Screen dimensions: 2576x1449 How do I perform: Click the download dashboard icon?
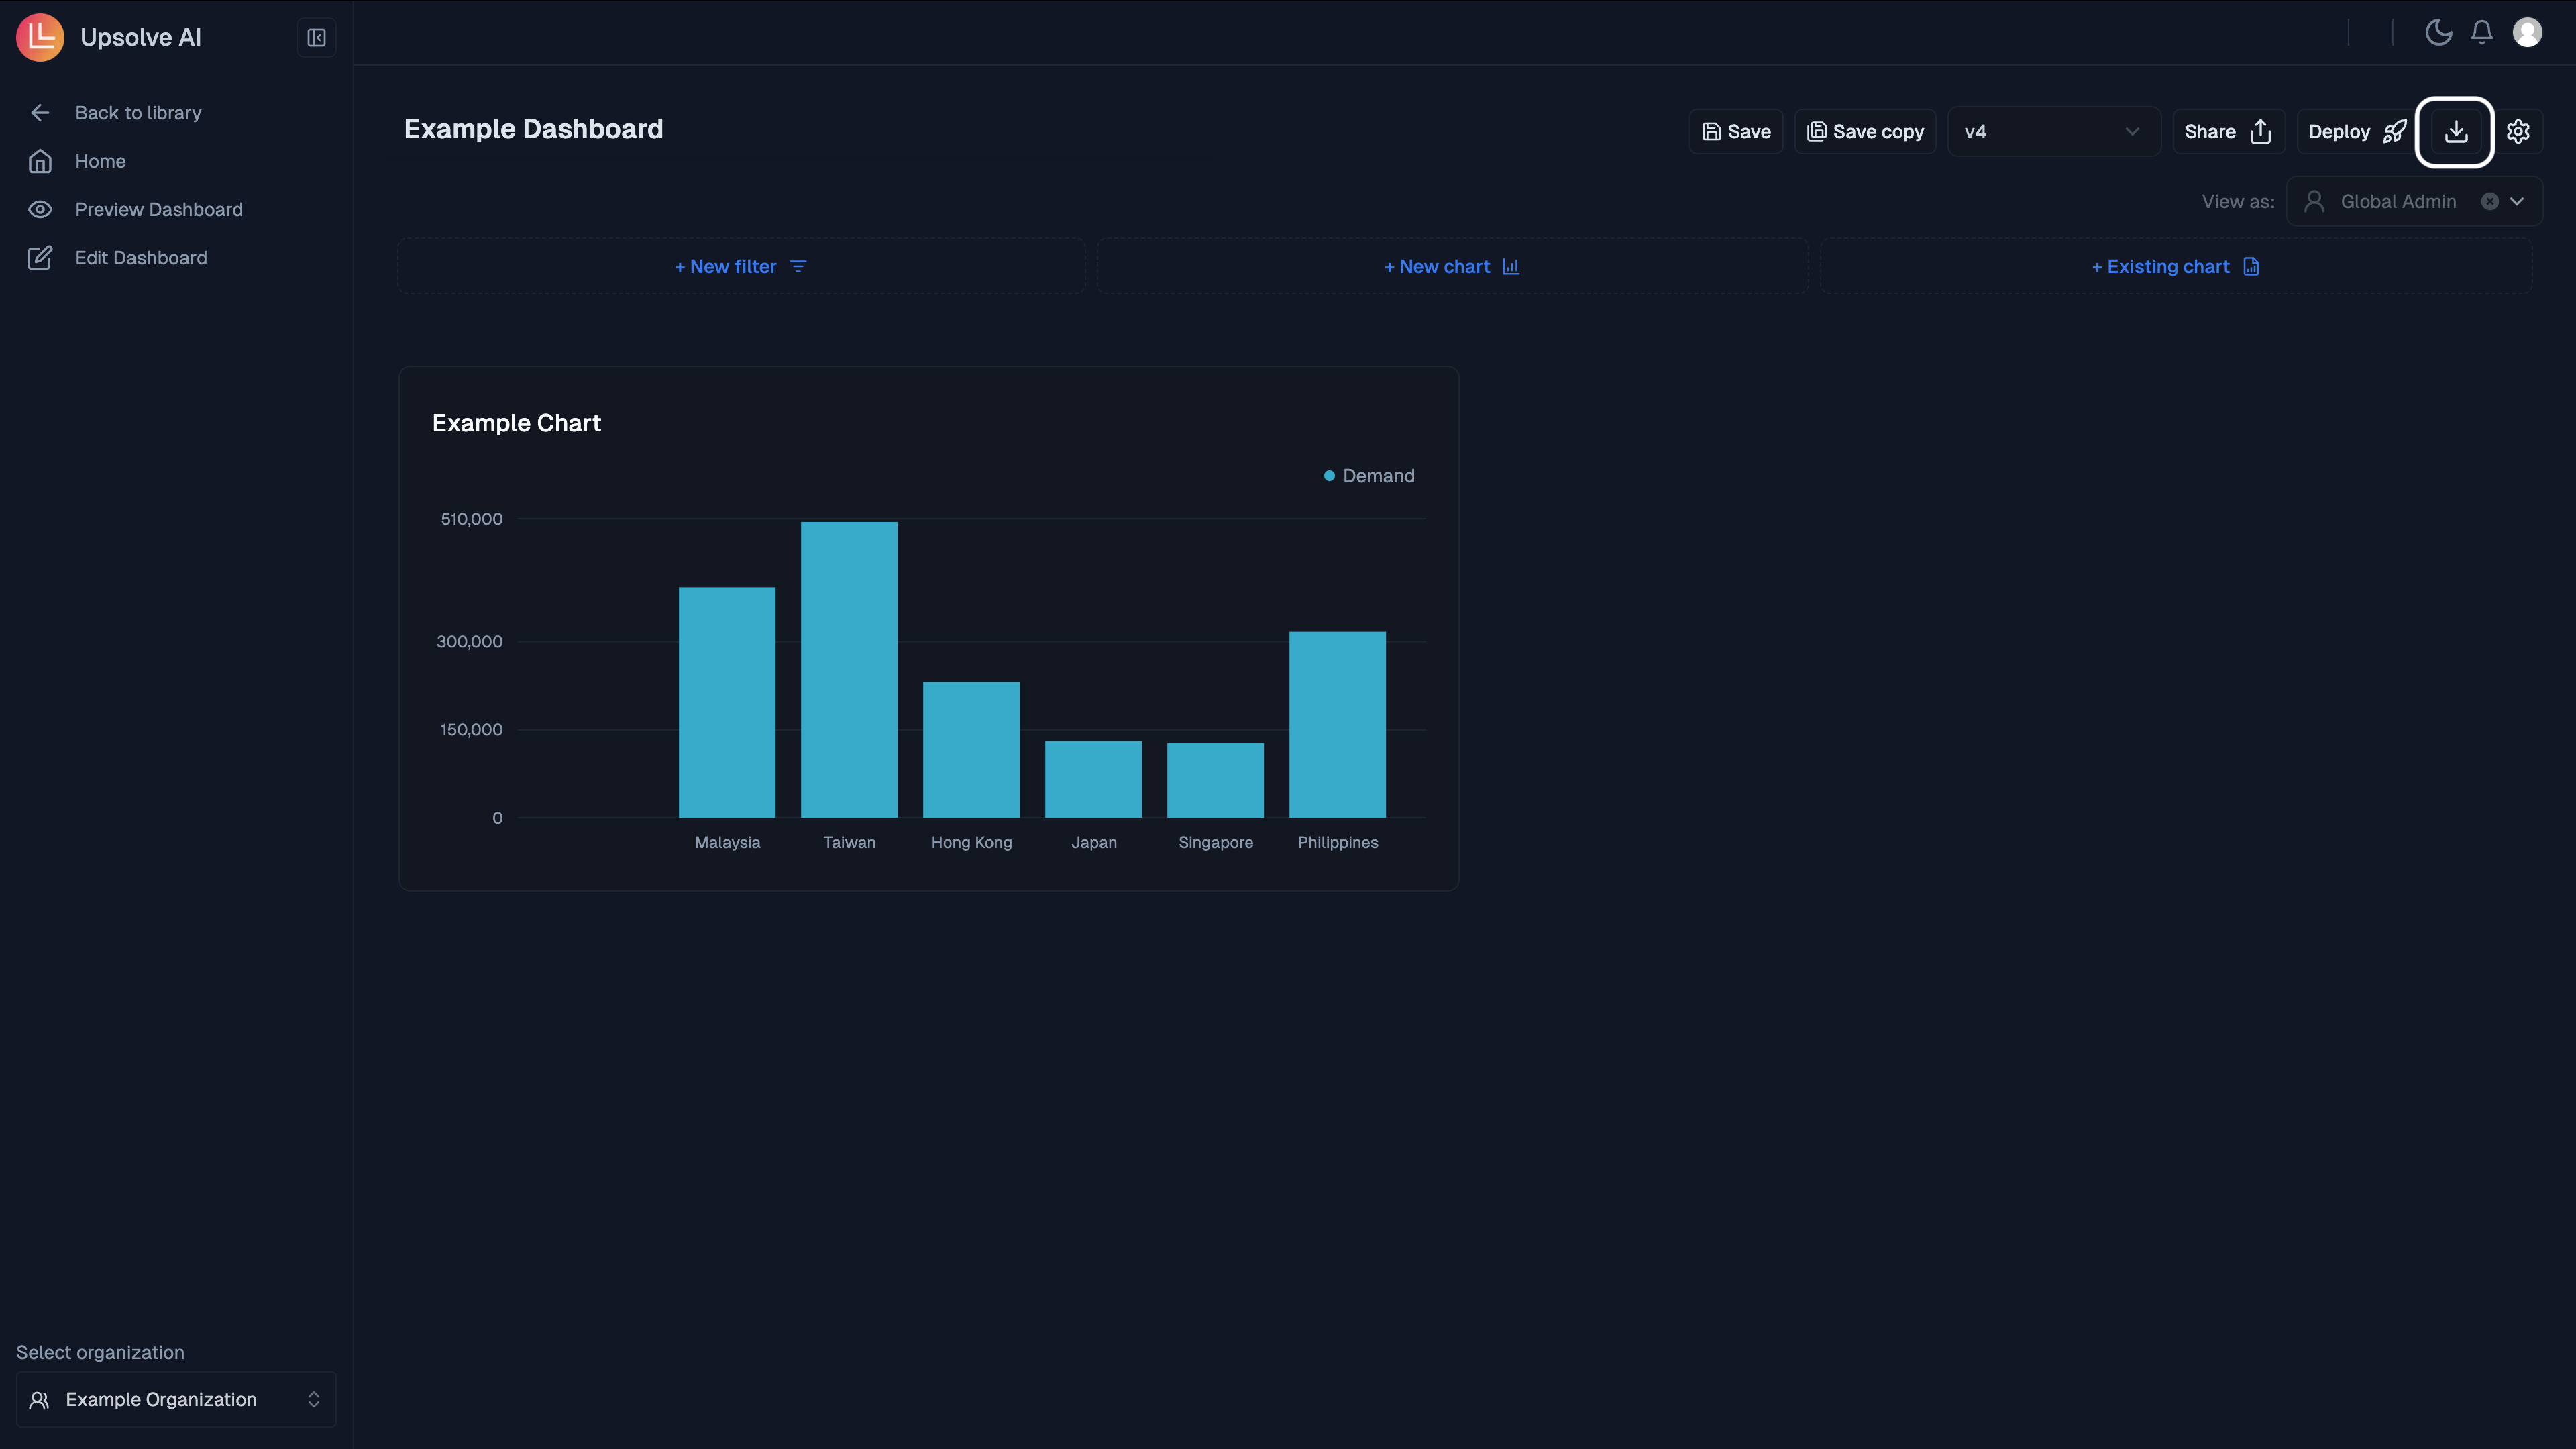(2455, 132)
